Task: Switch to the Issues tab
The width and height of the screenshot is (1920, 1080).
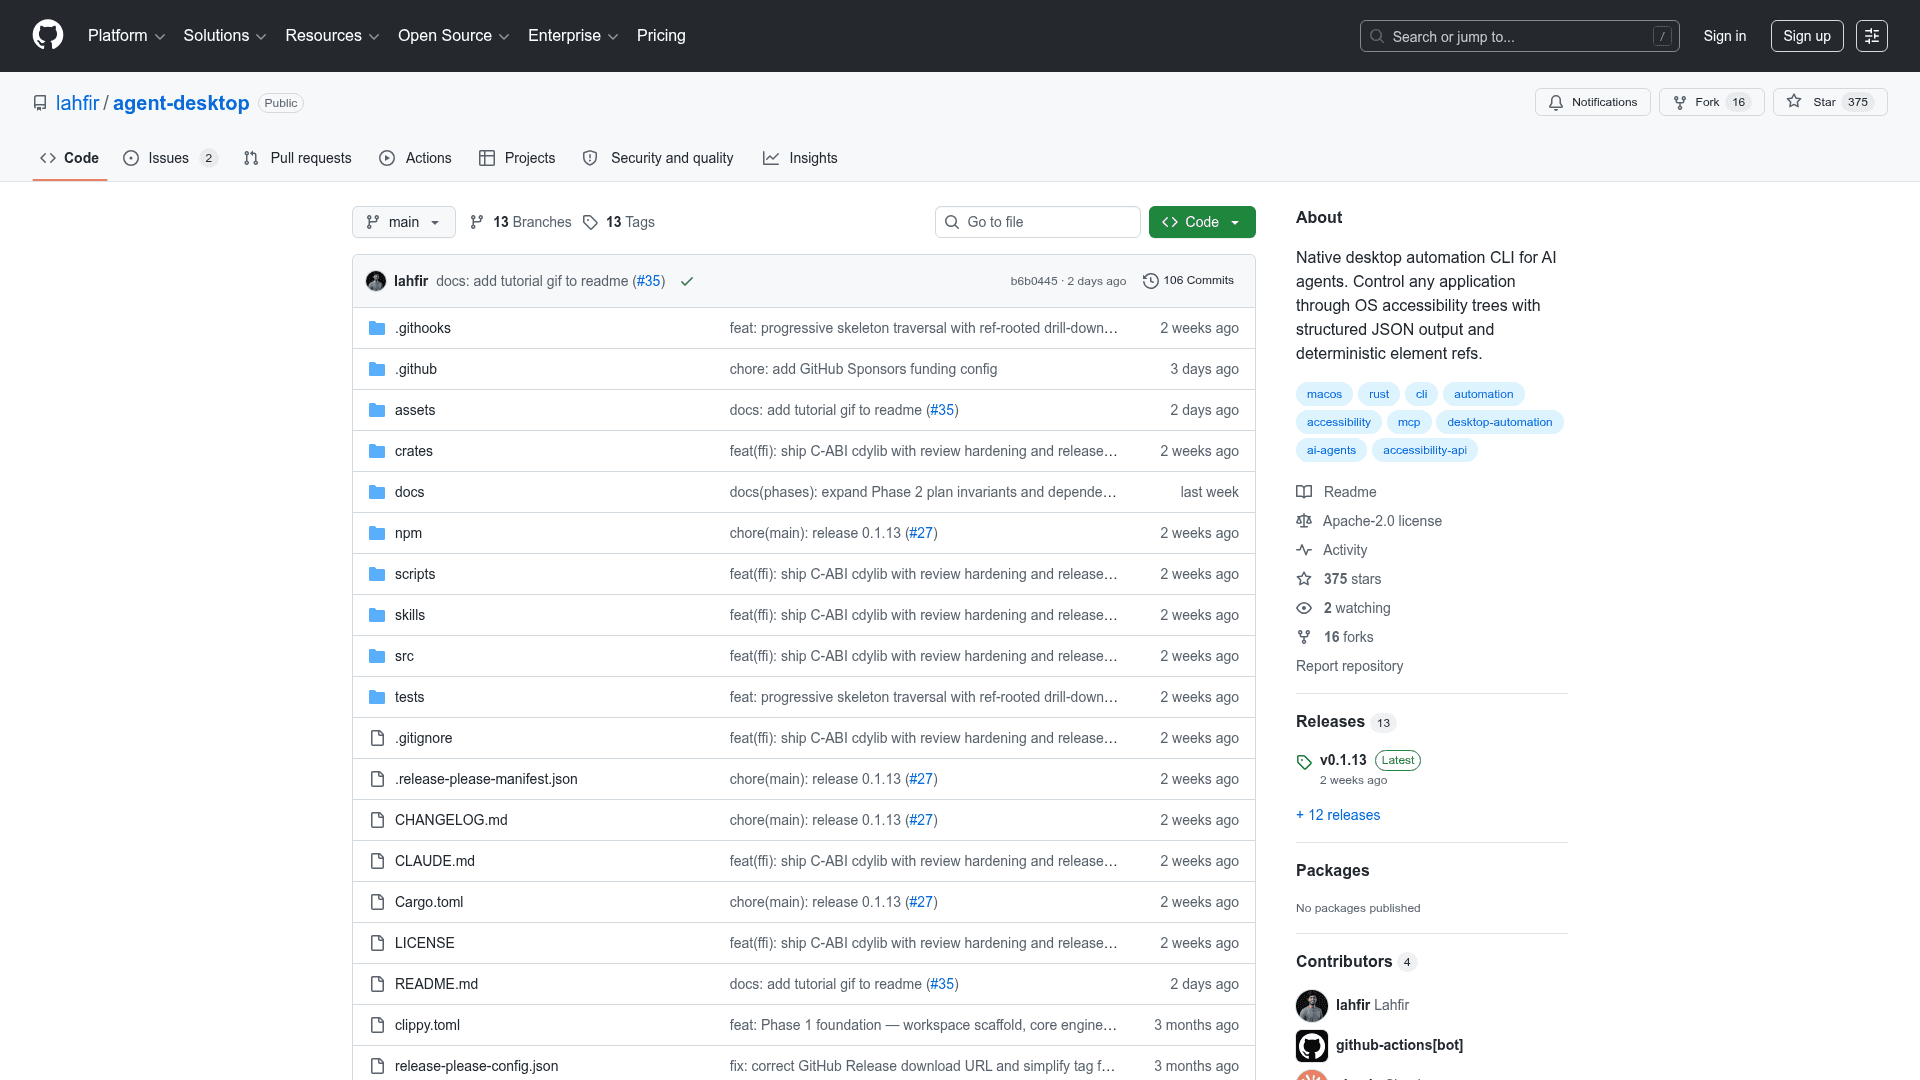Action: point(170,158)
